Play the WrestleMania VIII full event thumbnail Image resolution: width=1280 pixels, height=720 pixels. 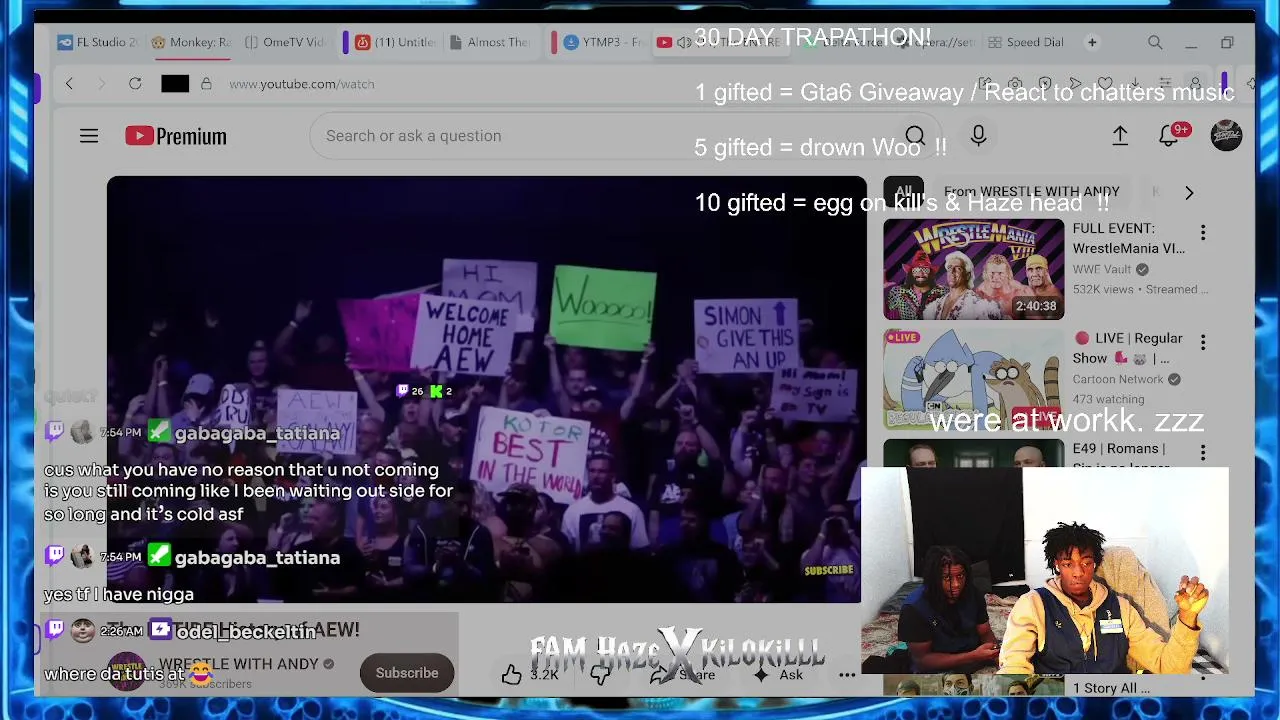pyautogui.click(x=974, y=270)
